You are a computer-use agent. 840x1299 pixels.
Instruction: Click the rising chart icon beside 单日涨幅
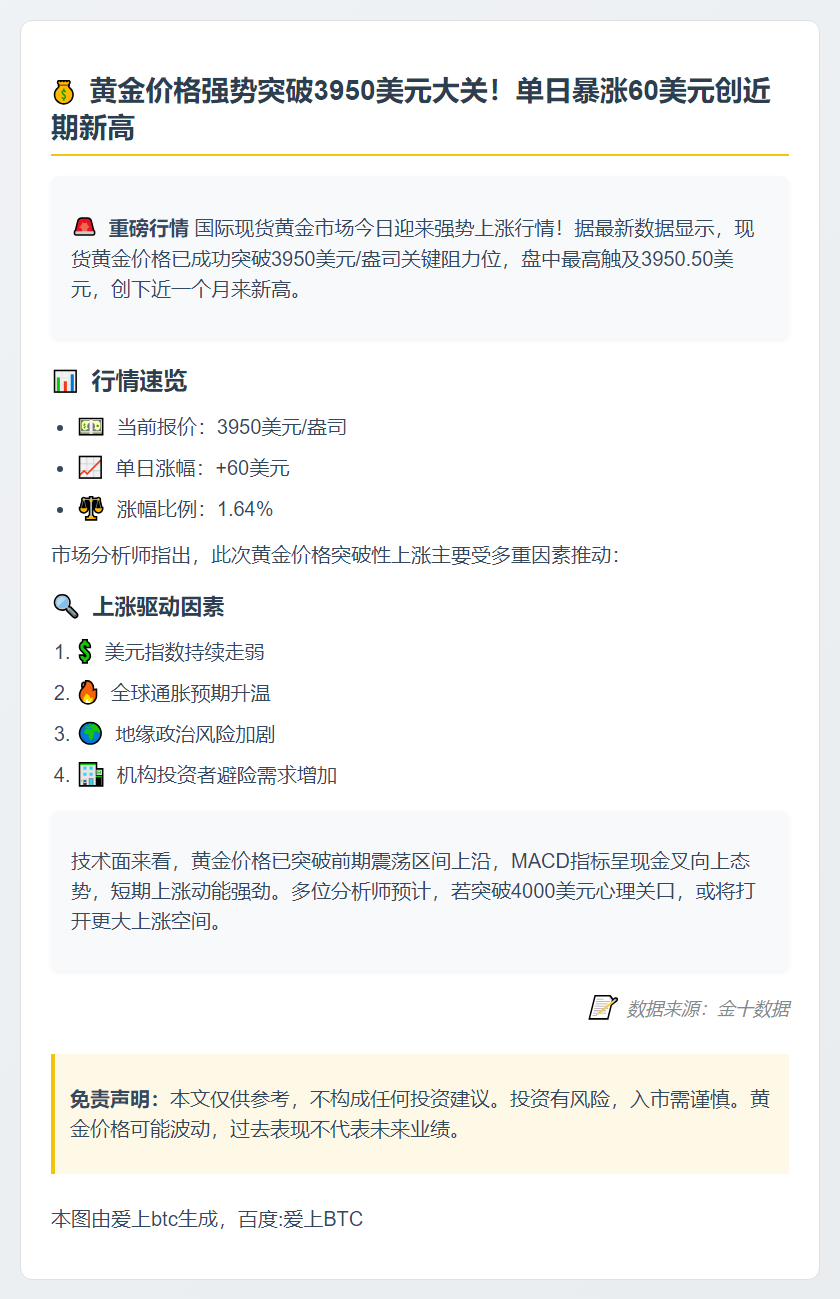90,468
